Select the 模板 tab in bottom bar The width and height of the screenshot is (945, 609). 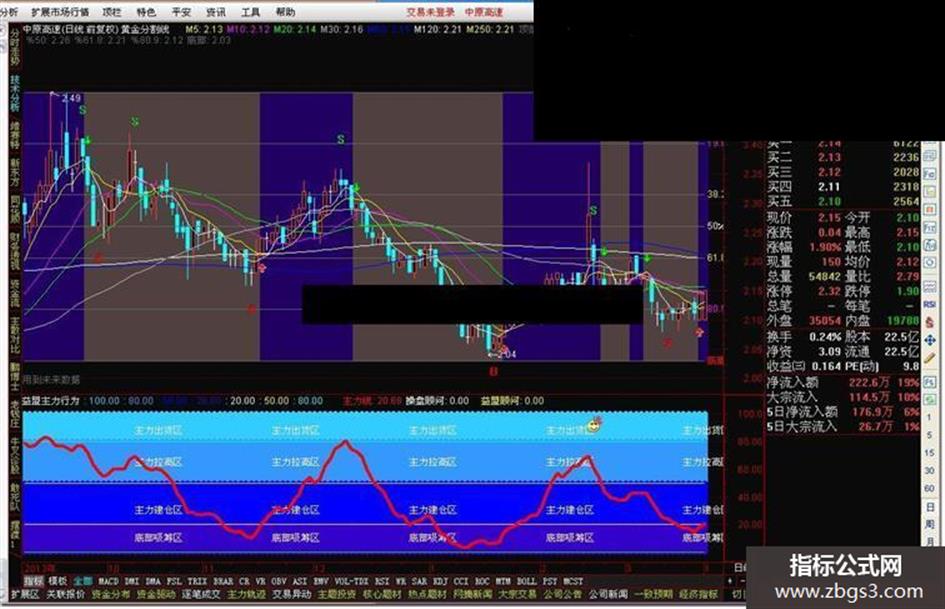(58, 581)
